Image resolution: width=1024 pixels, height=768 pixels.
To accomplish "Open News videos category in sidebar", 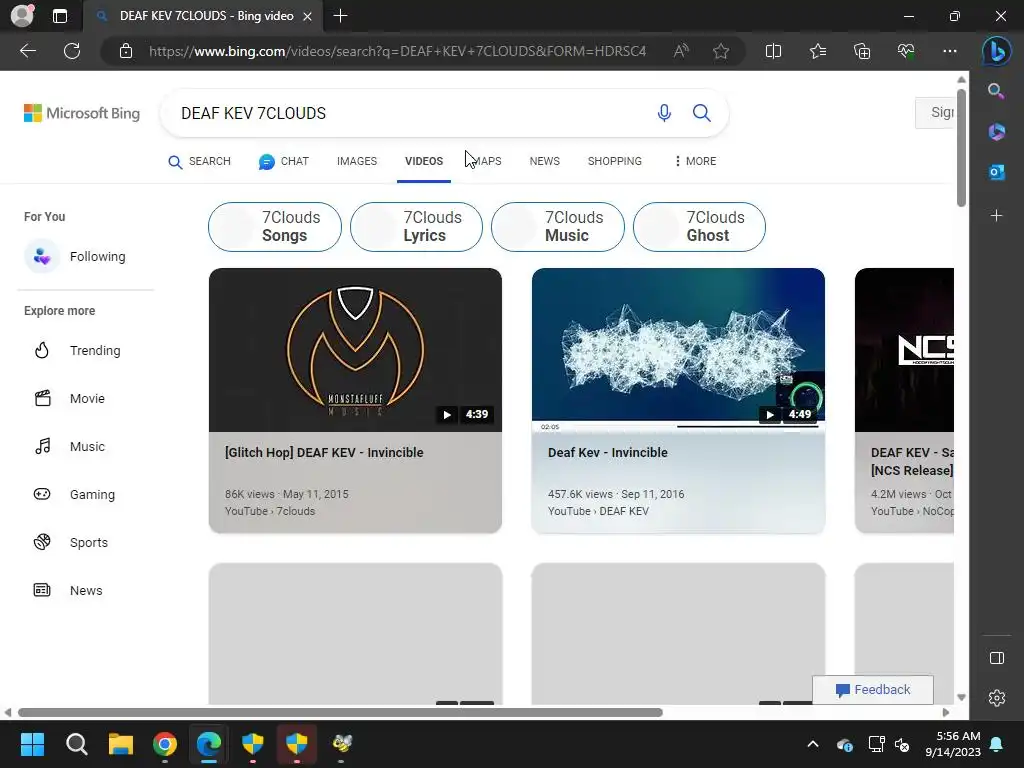I will 68,590.
